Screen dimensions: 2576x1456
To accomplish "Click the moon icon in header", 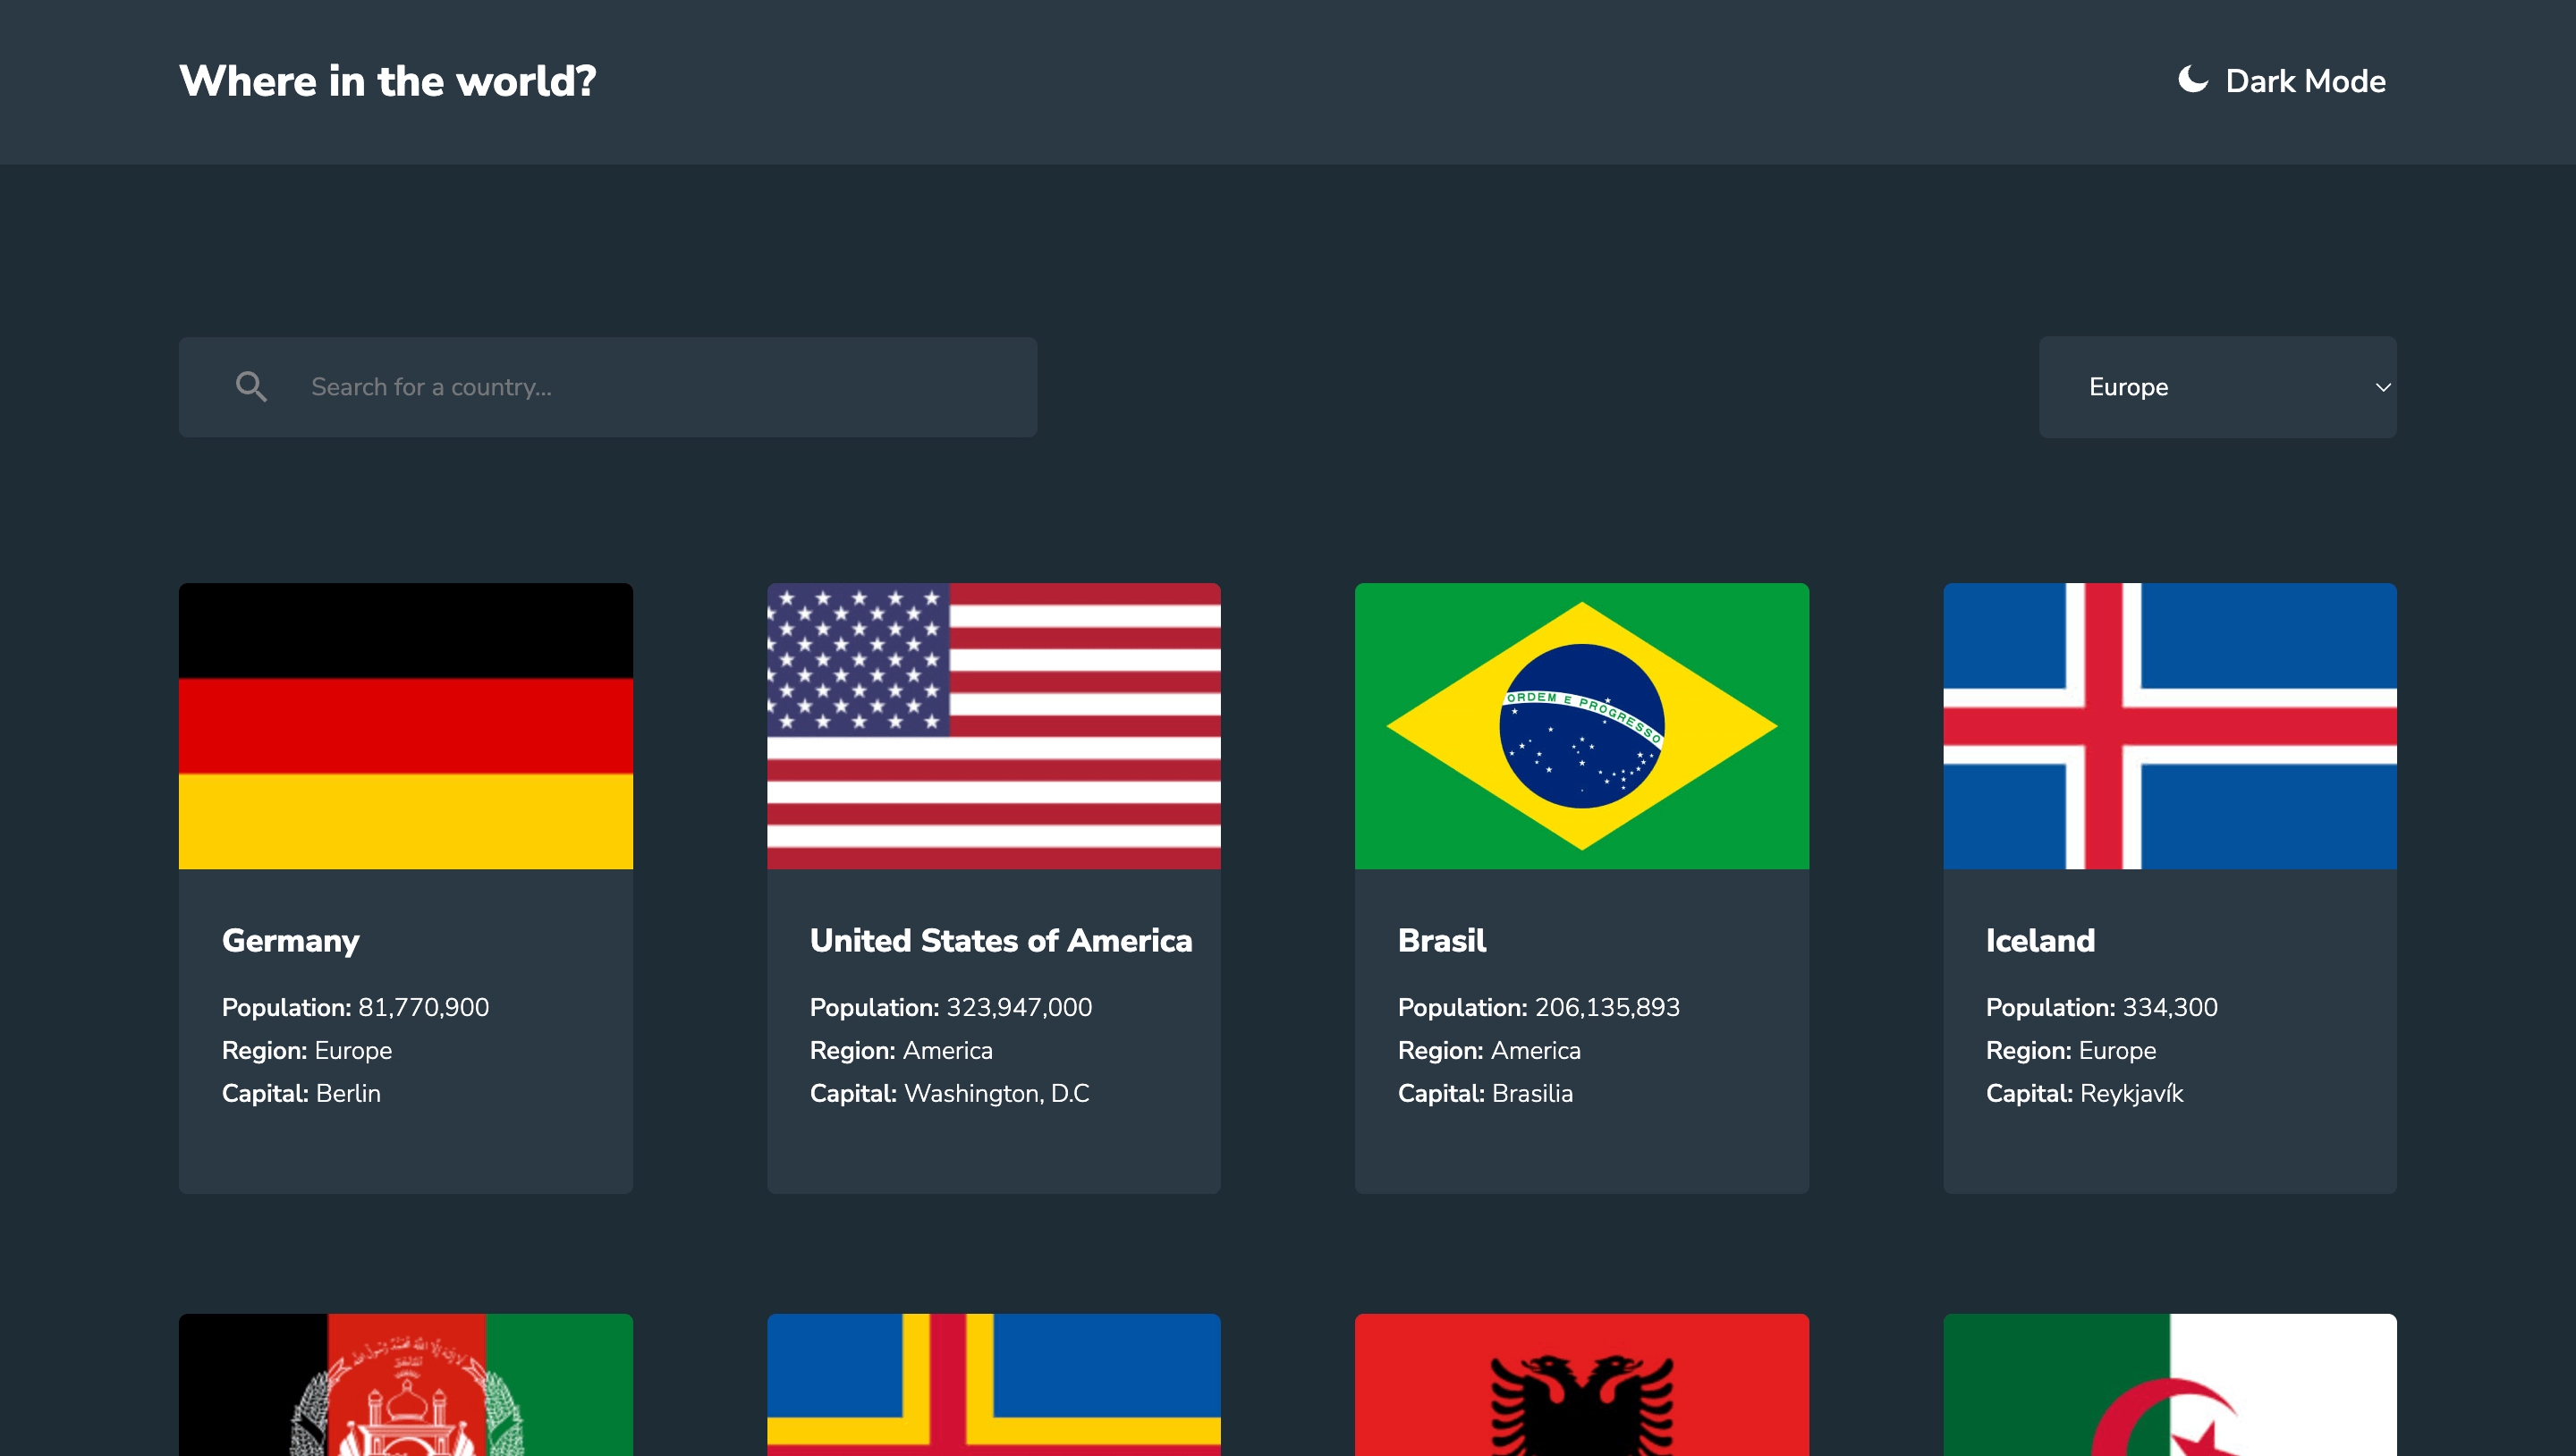I will [x=2192, y=80].
